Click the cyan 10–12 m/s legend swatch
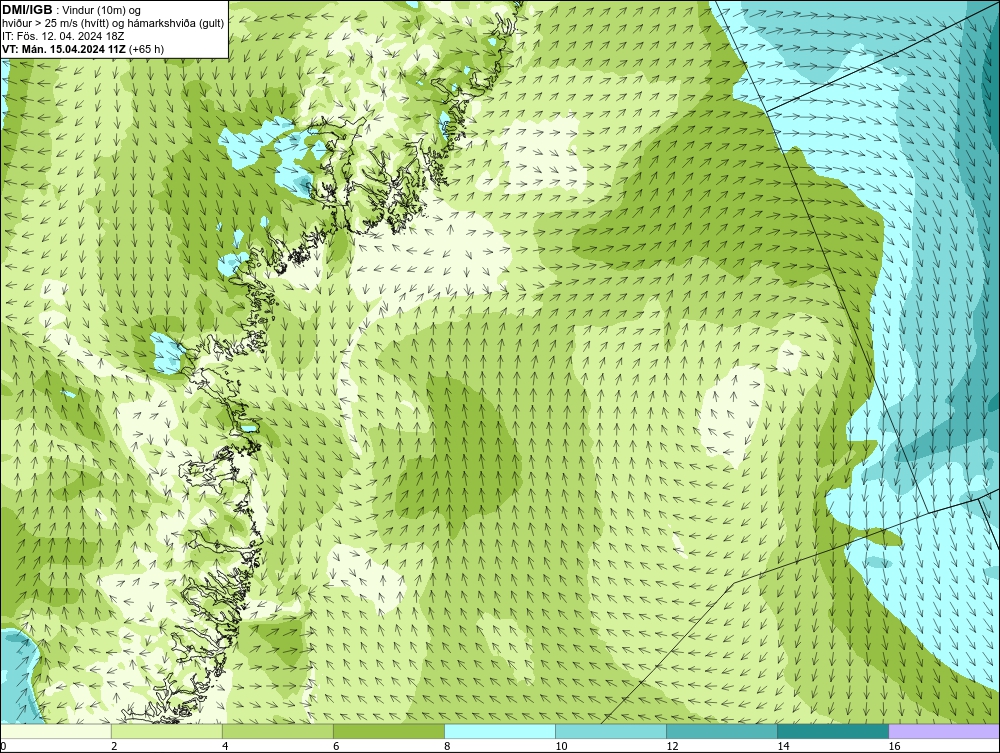Screen dimensions: 1000x753 [x=610, y=731]
